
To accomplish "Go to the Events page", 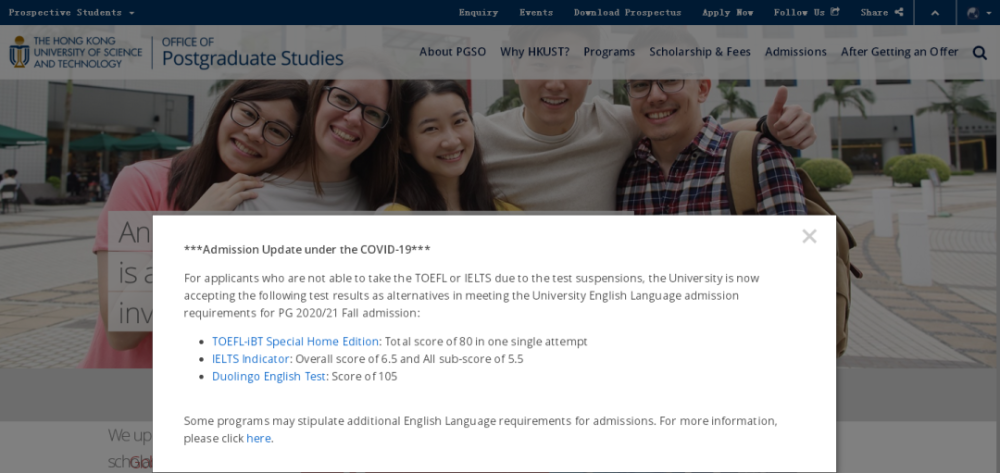I will [x=536, y=12].
